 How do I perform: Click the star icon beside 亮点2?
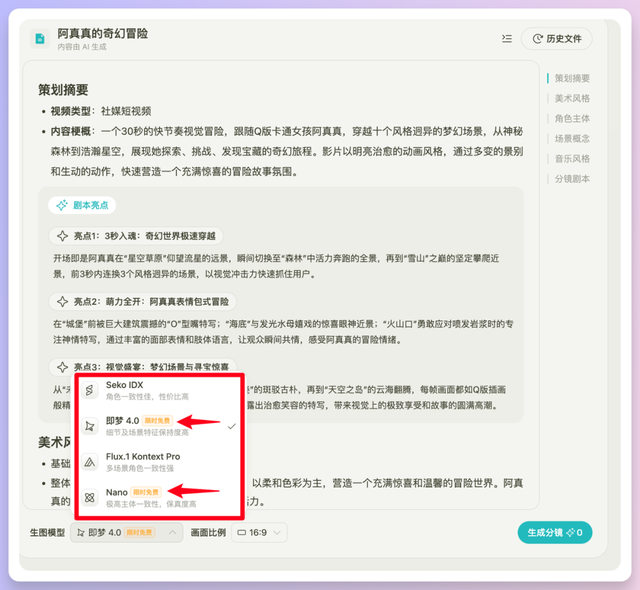point(62,302)
